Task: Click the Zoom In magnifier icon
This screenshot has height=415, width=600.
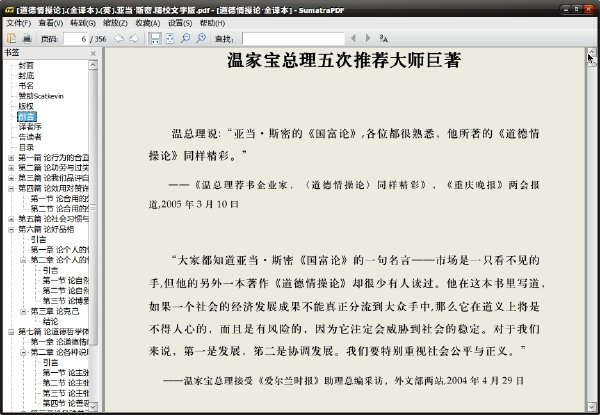Action: 201,38
